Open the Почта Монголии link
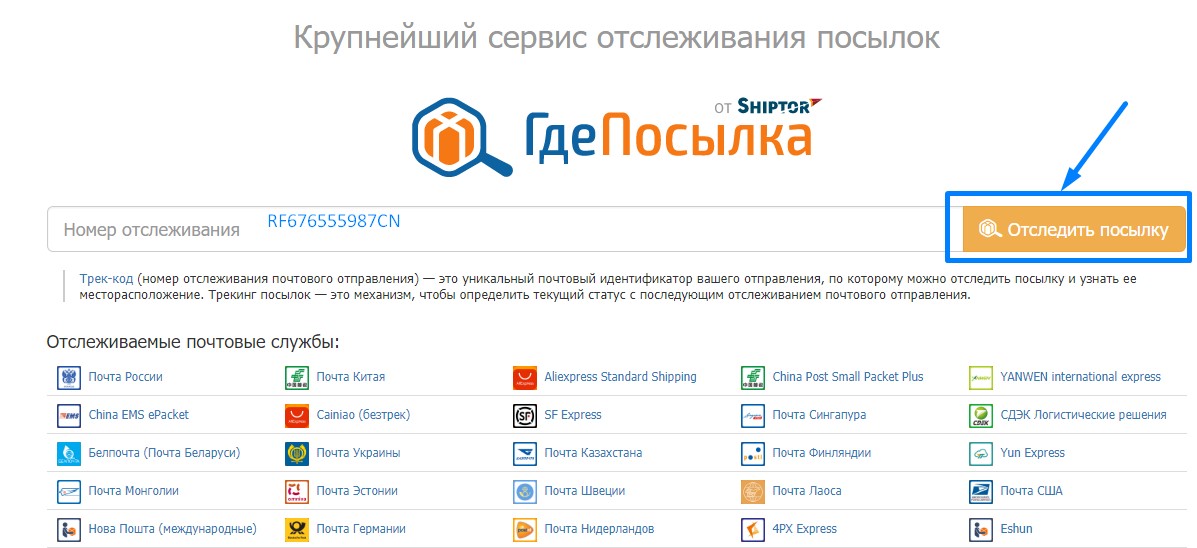 (x=134, y=492)
